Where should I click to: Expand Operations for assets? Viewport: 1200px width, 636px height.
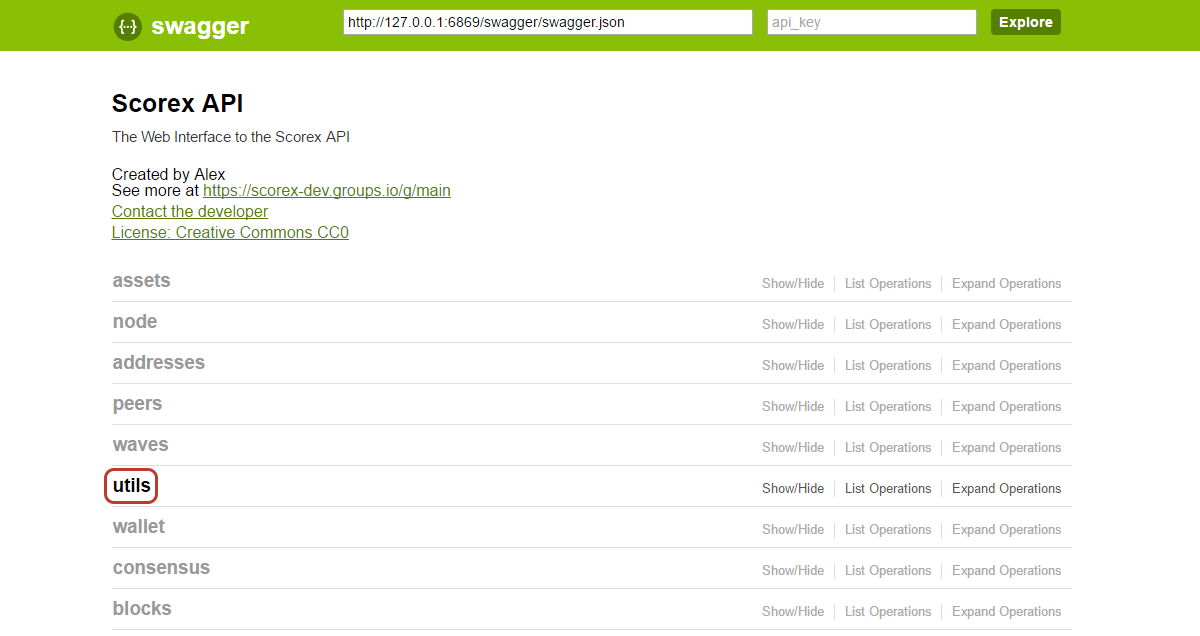(1006, 283)
